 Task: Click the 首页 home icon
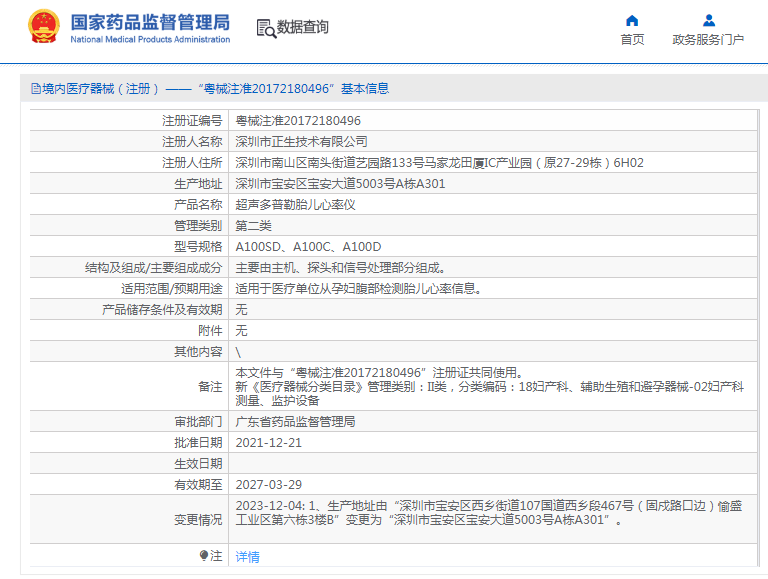[632, 21]
